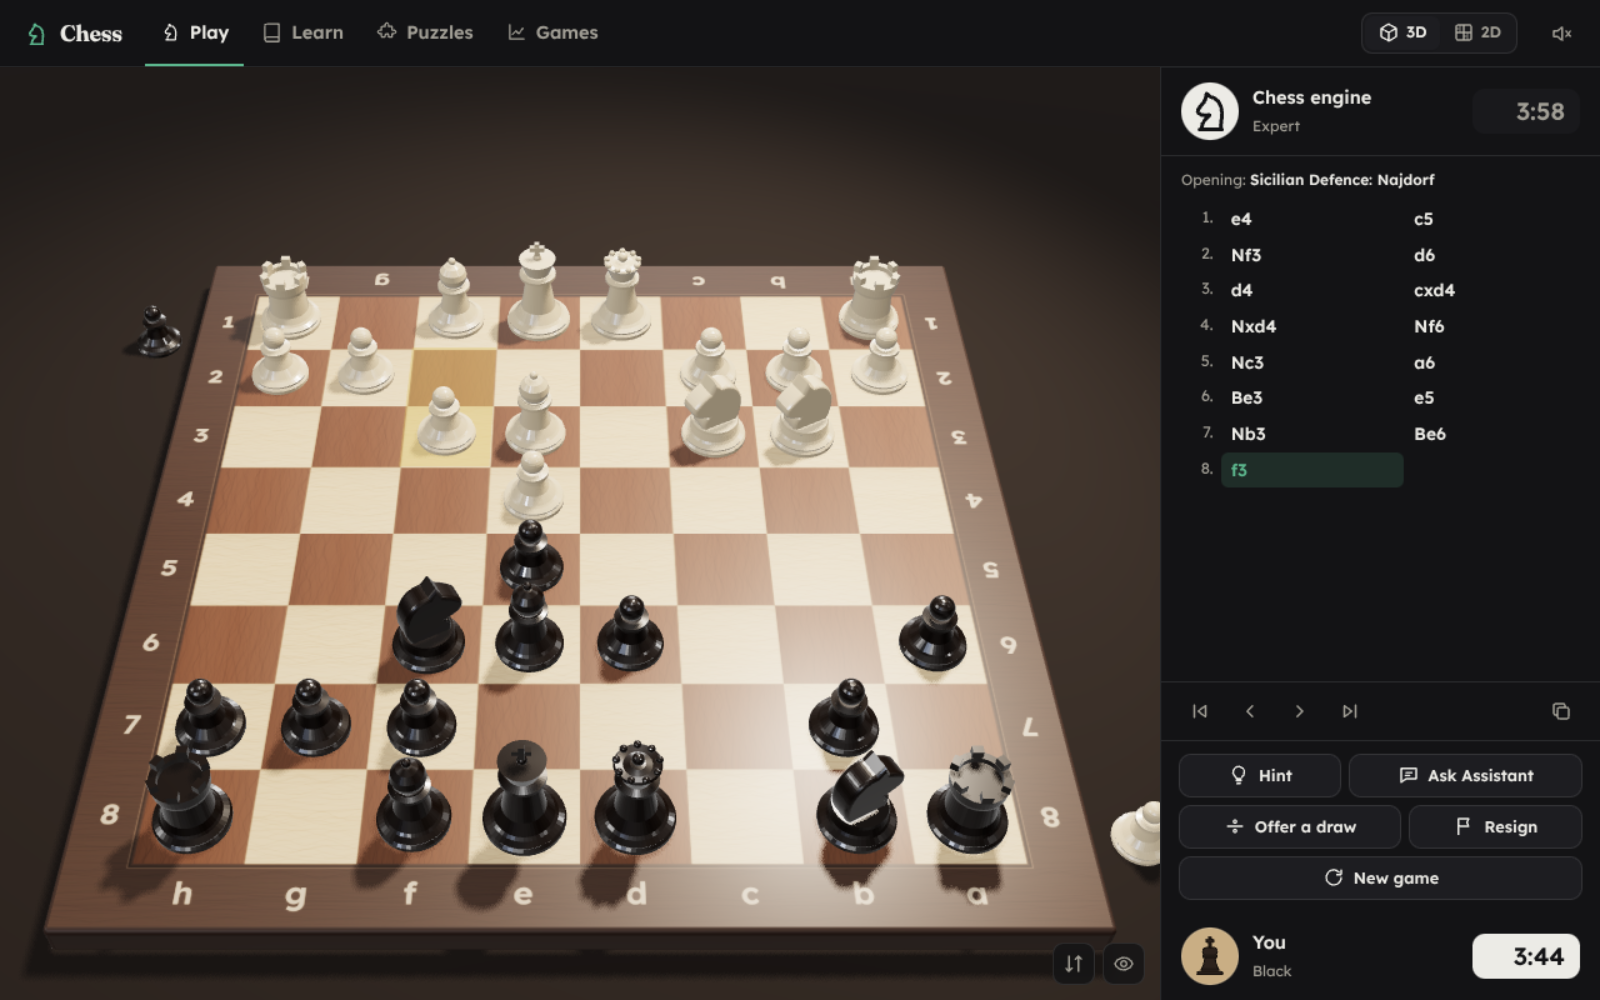1600x1000 pixels.
Task: Select the black bishop on f8
Action: click(x=413, y=806)
